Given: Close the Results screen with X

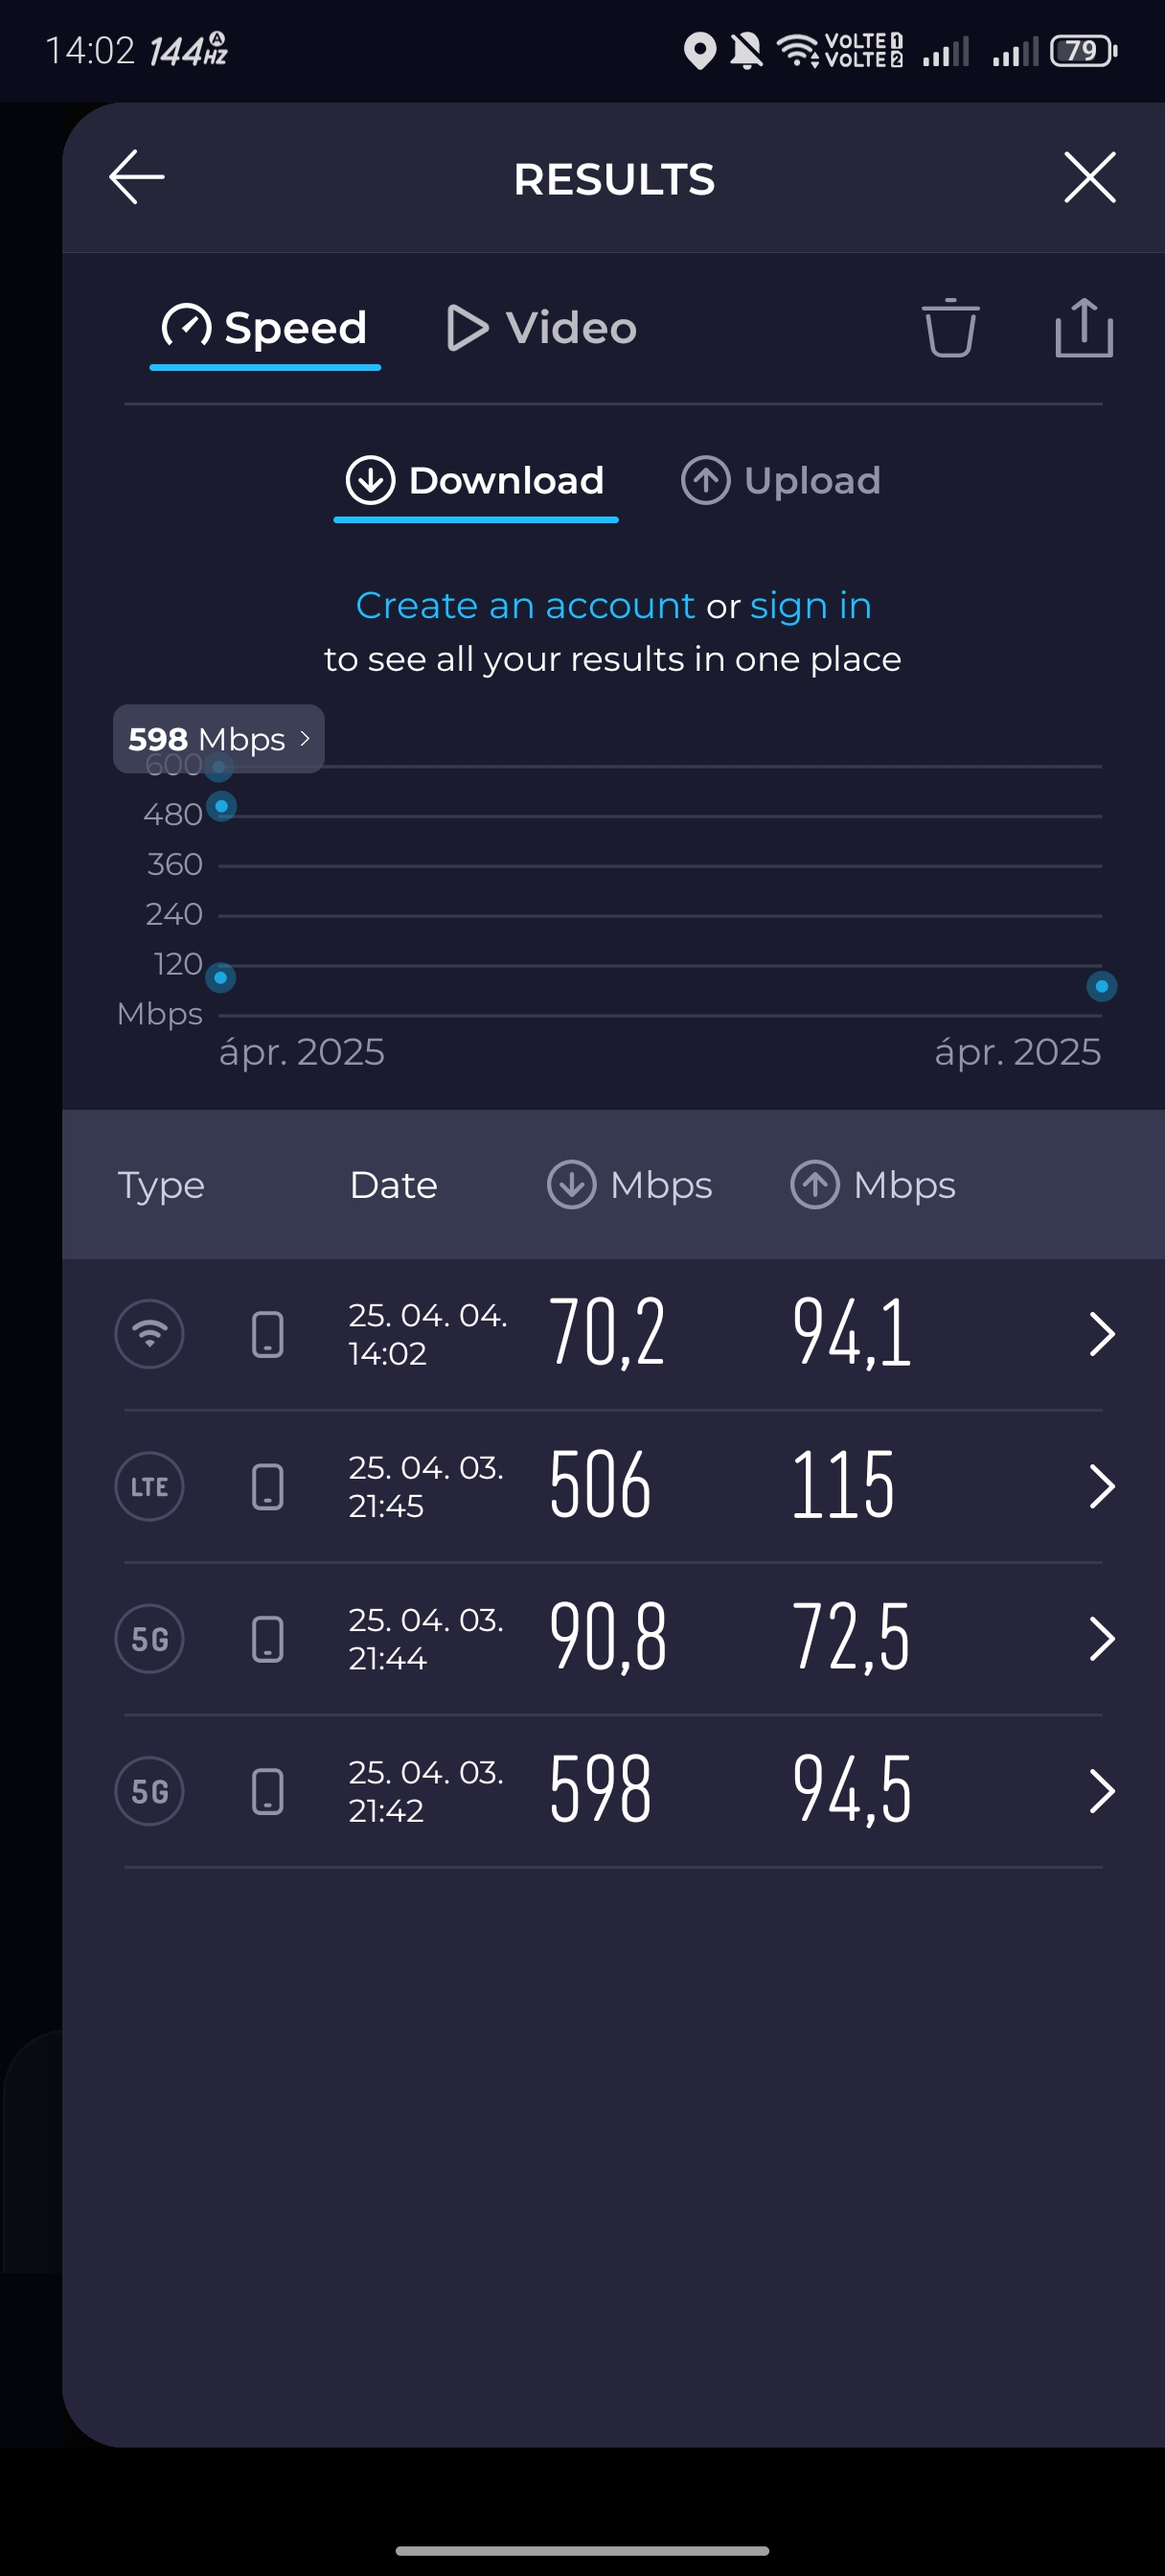Looking at the screenshot, I should click(x=1089, y=178).
